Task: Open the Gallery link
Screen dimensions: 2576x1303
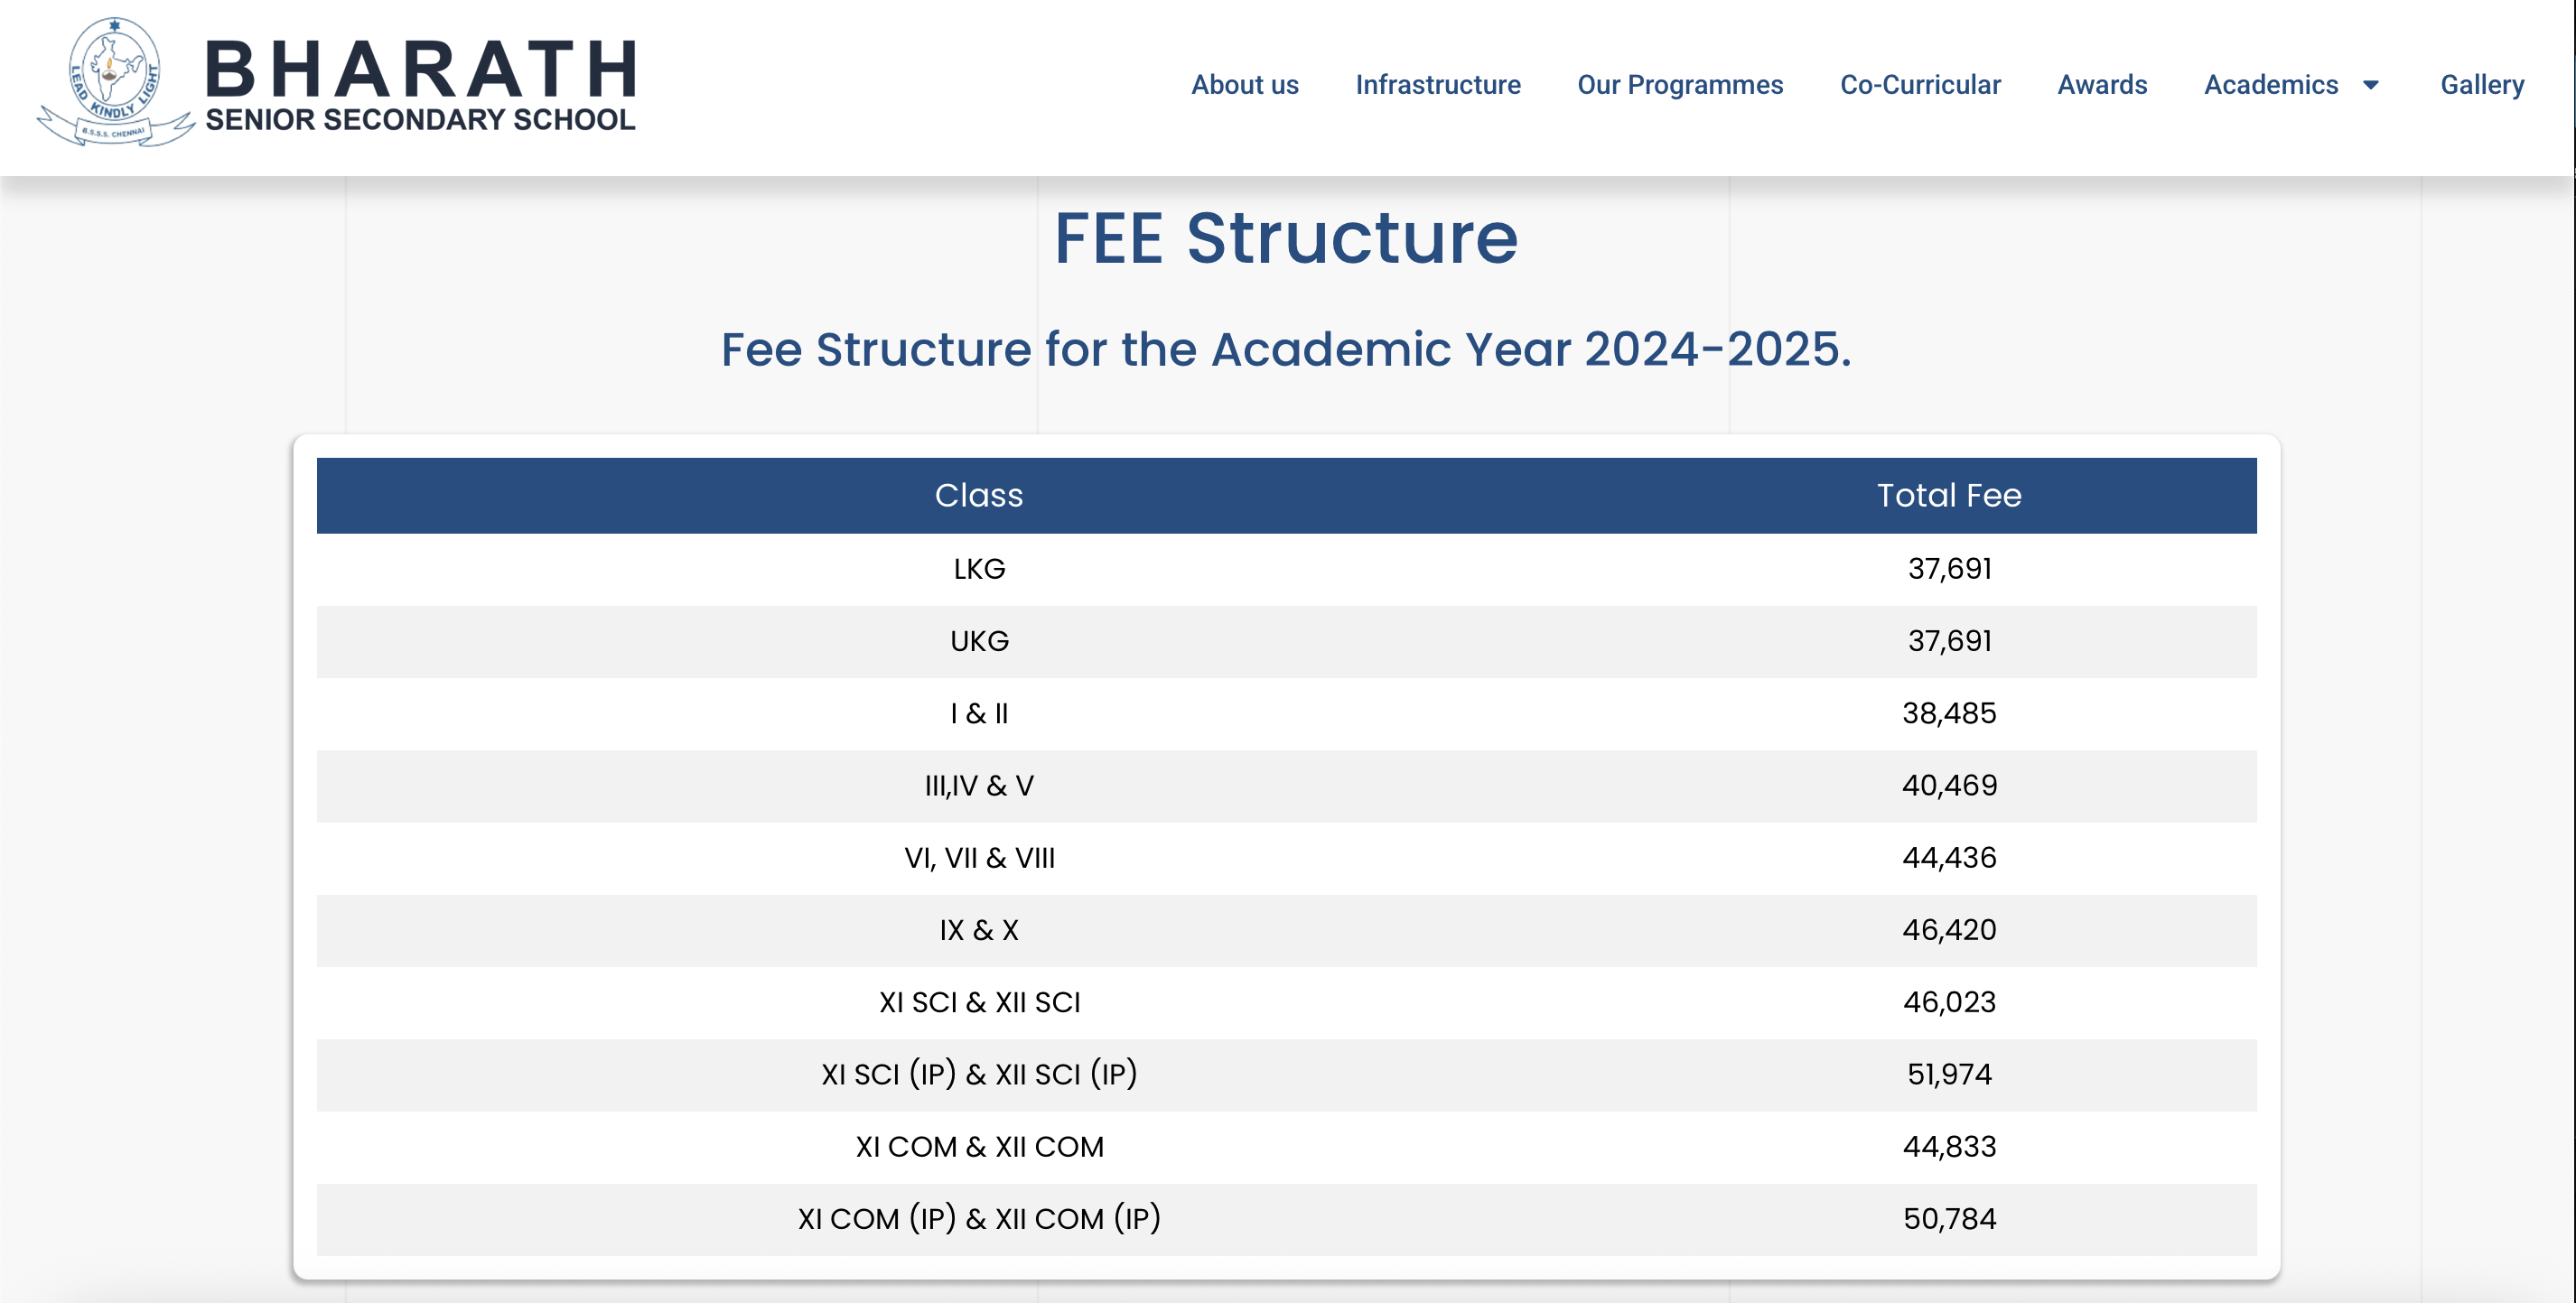Action: pos(2482,85)
